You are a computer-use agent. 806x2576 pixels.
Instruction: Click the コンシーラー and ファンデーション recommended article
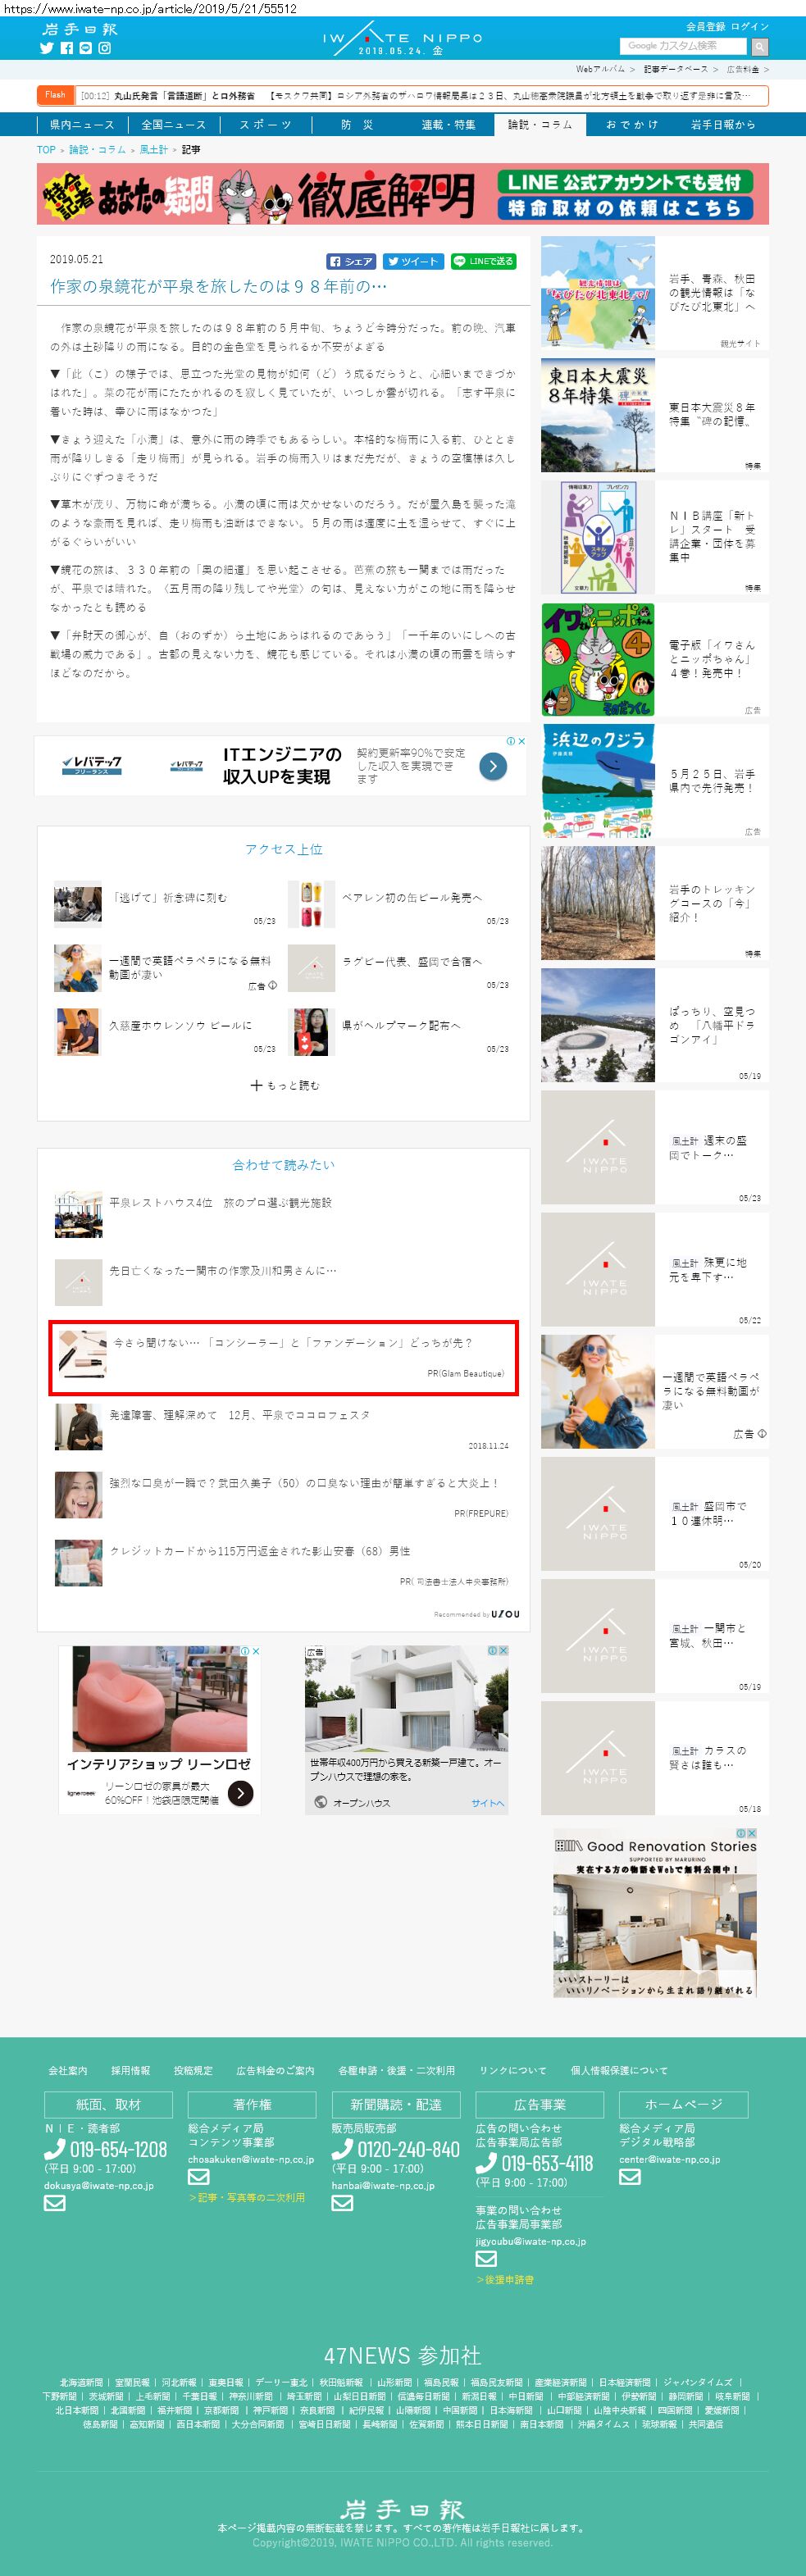tap(283, 1357)
